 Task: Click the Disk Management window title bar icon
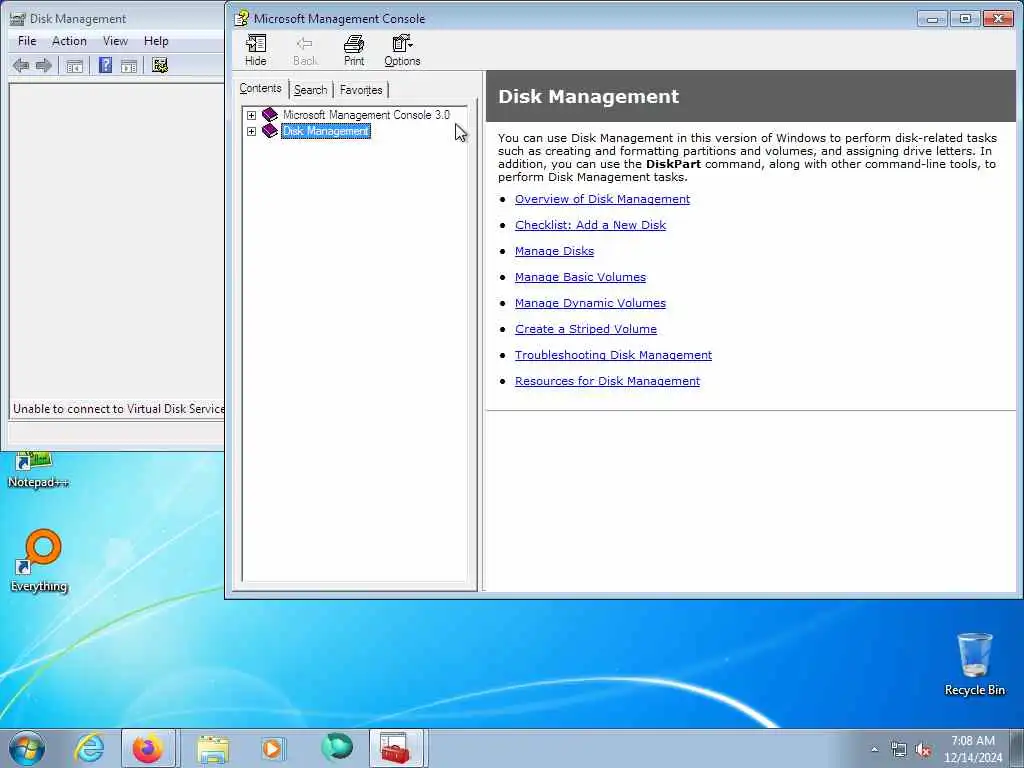[x=18, y=18]
